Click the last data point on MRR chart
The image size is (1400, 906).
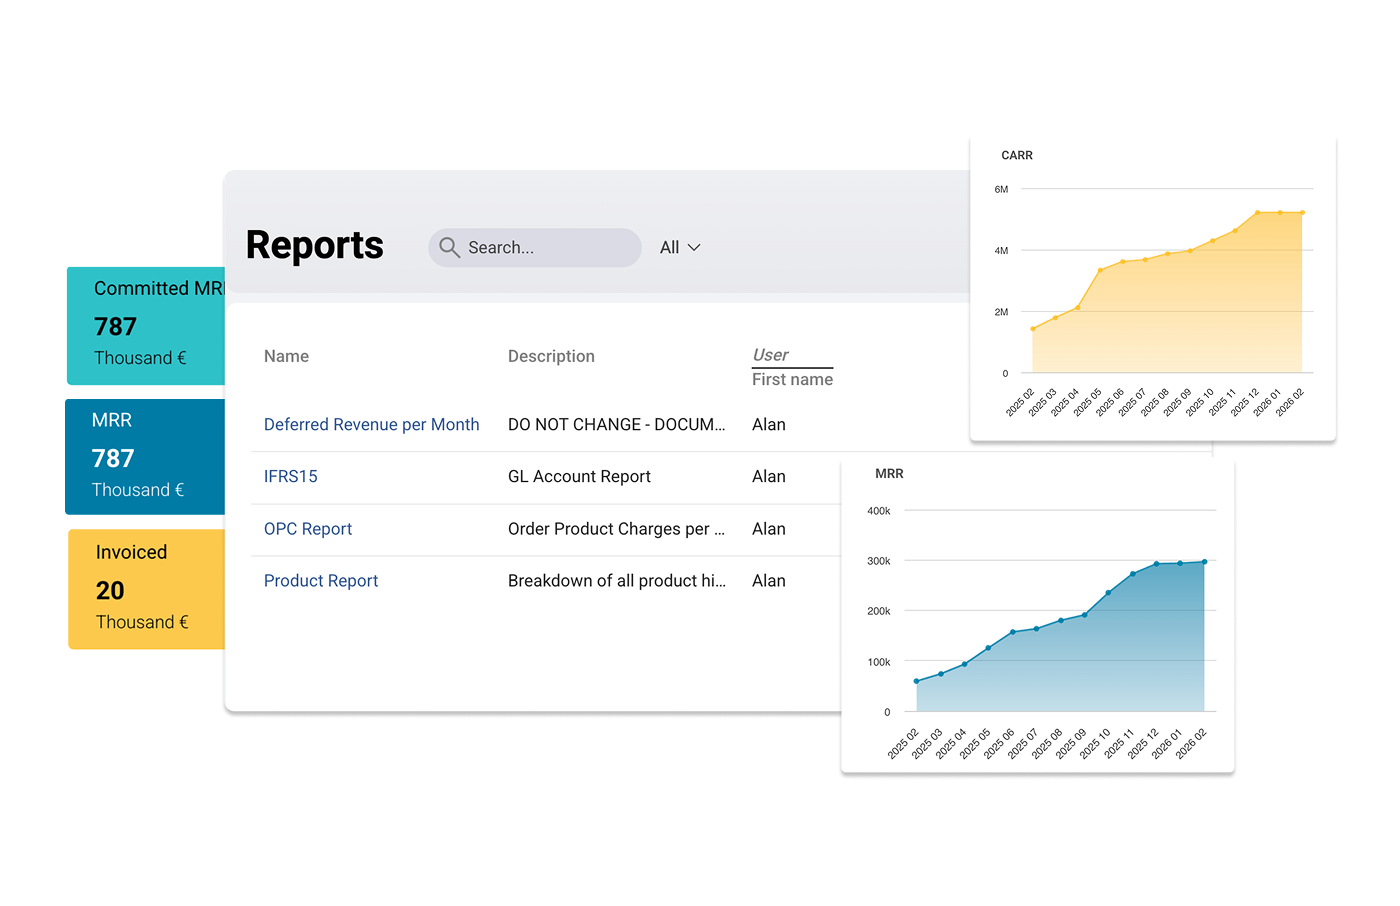(1204, 562)
